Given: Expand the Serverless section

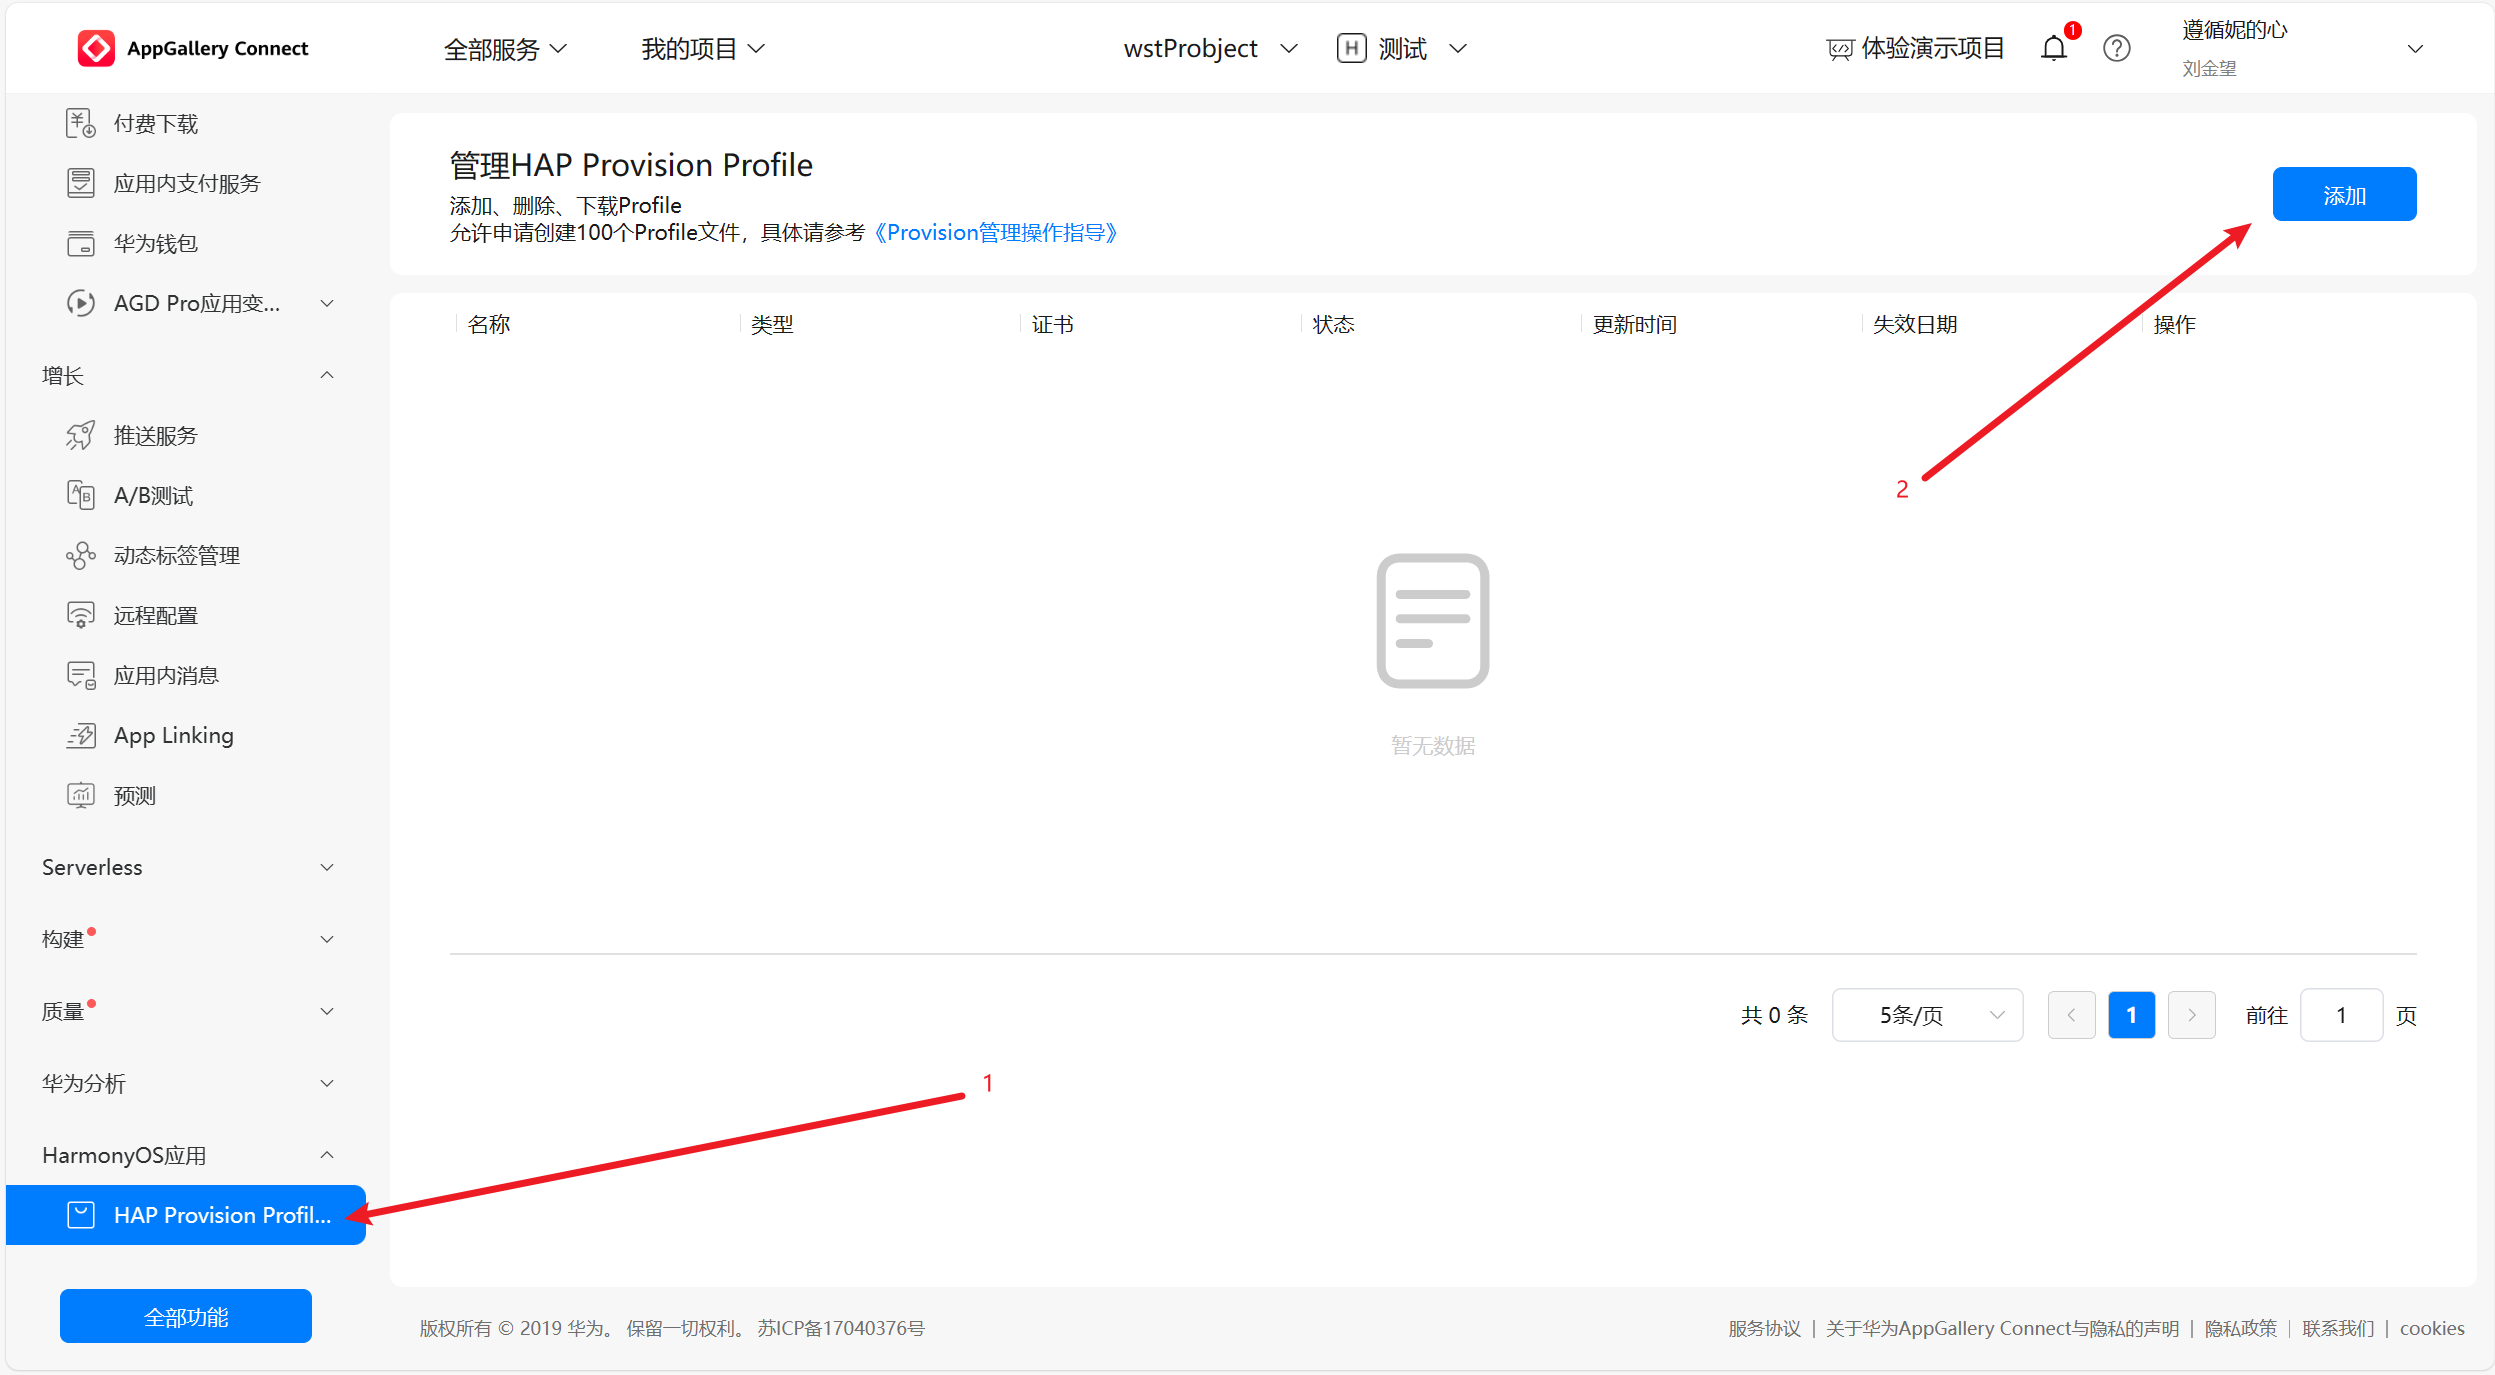Looking at the screenshot, I should pos(327,867).
